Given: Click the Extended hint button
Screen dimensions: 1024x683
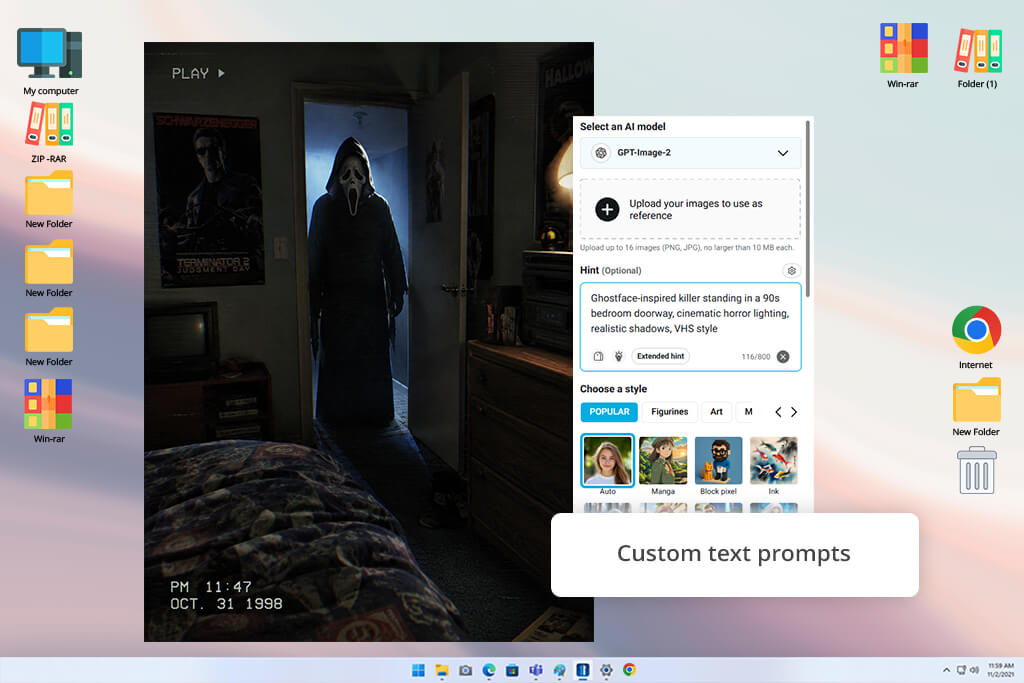Looking at the screenshot, I should pos(660,356).
